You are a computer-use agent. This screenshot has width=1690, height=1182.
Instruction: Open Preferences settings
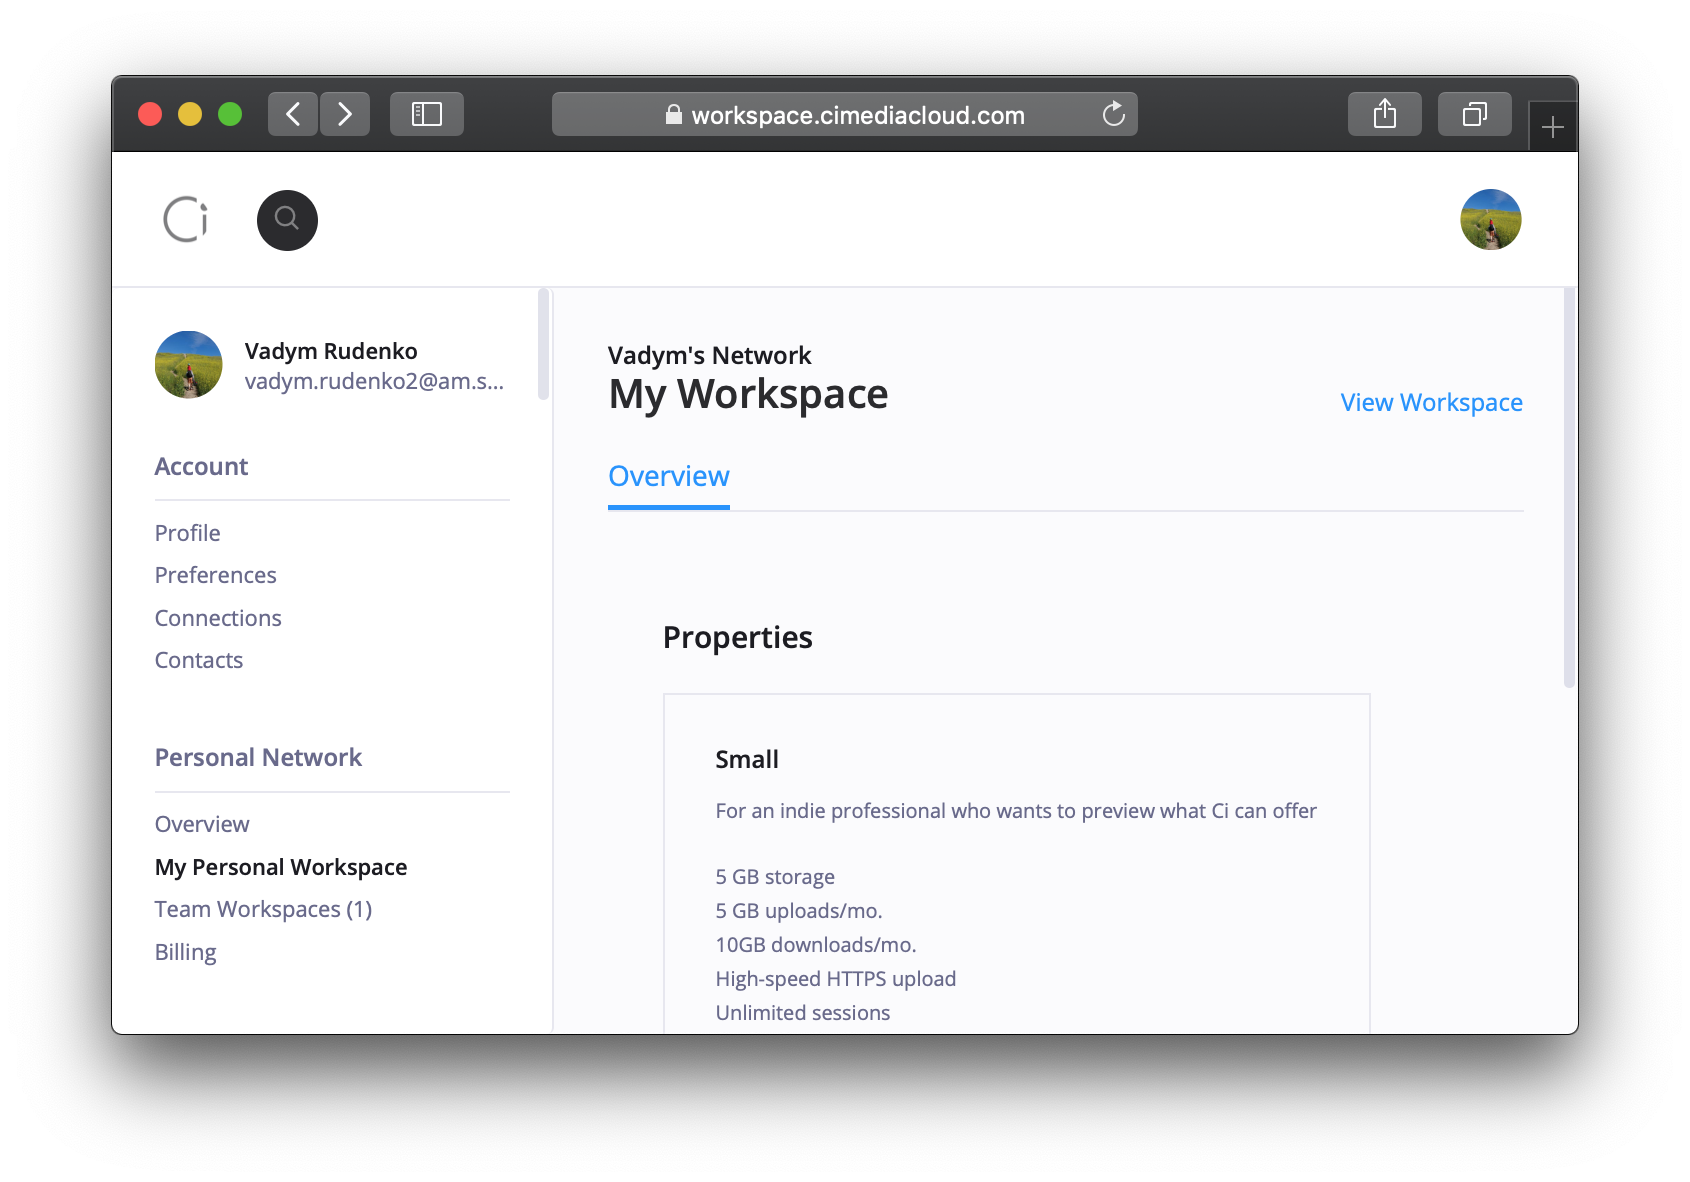coord(215,575)
